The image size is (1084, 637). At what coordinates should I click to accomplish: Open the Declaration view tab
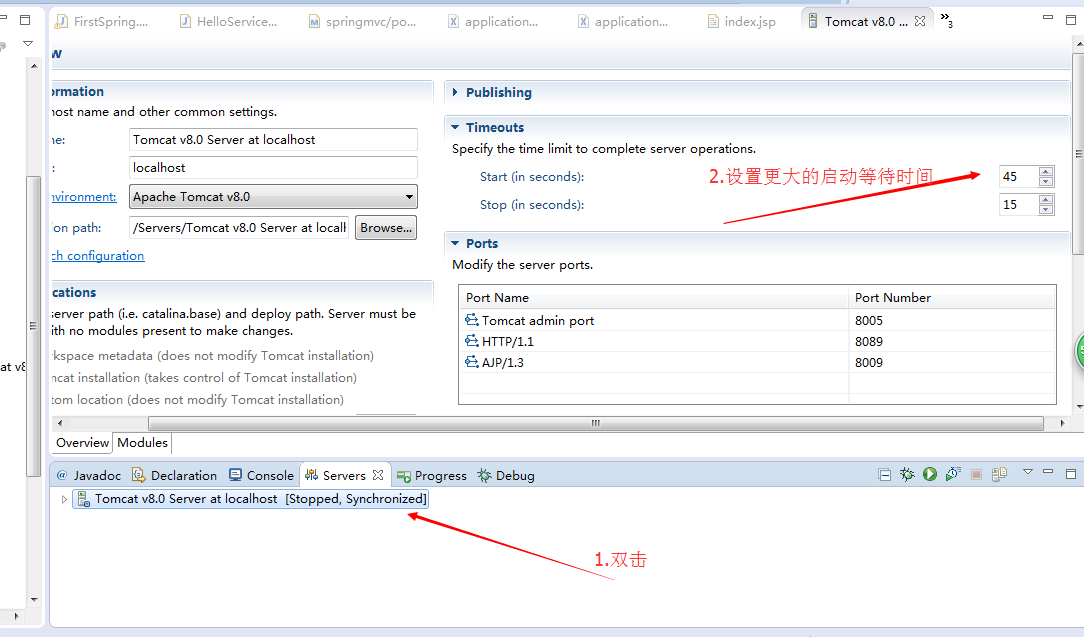pos(176,475)
